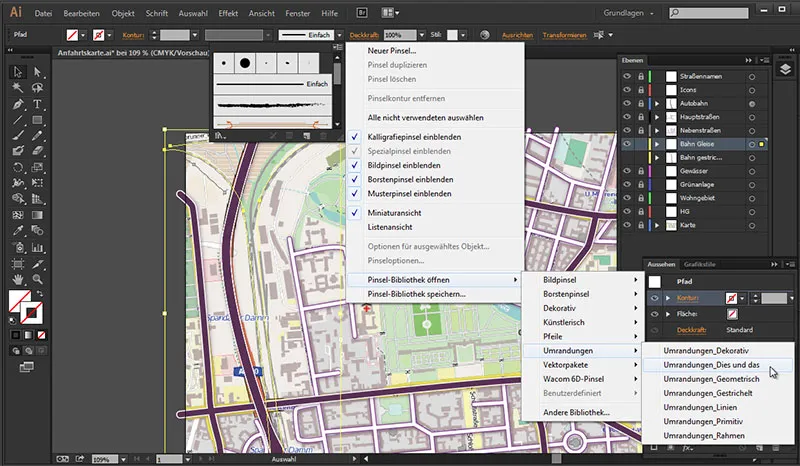Click Deckkraft link in Aussehen panel

691,330
